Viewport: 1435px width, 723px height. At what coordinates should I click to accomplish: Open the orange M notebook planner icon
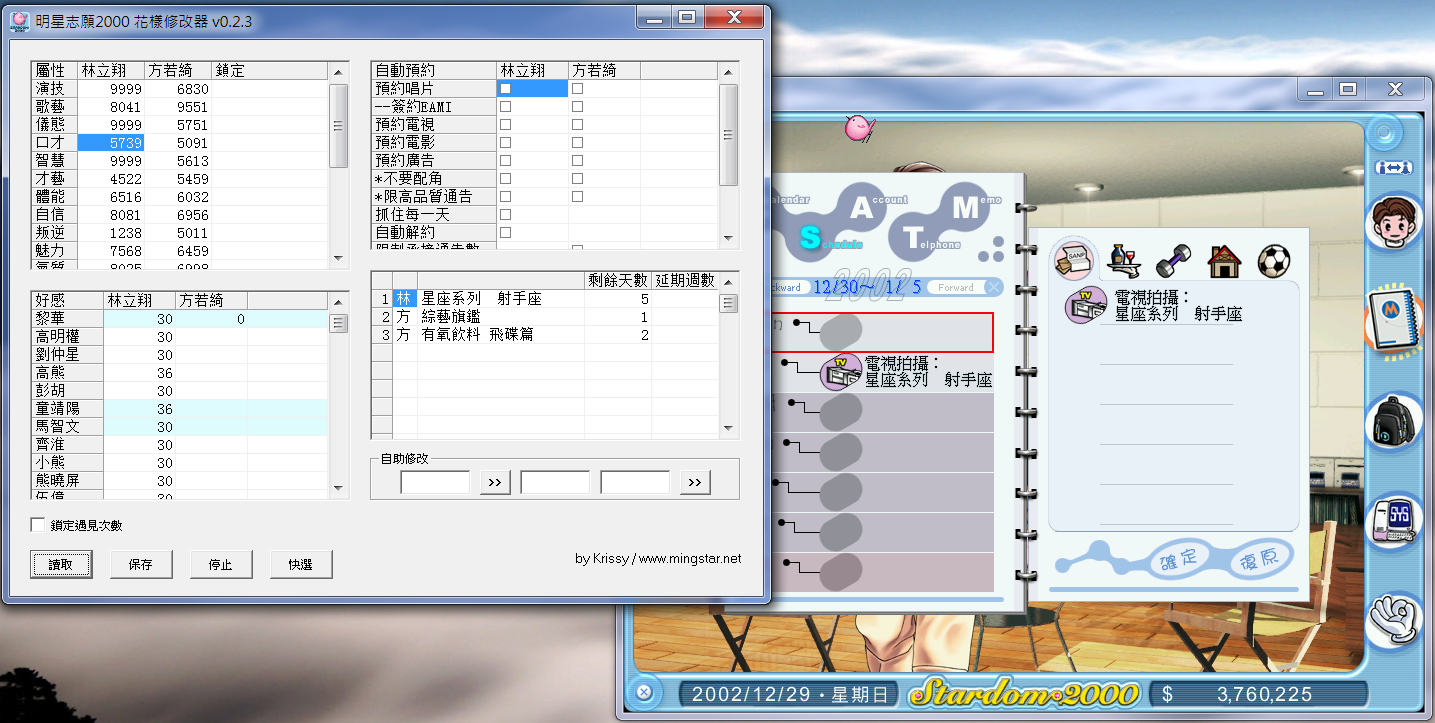click(x=1394, y=322)
